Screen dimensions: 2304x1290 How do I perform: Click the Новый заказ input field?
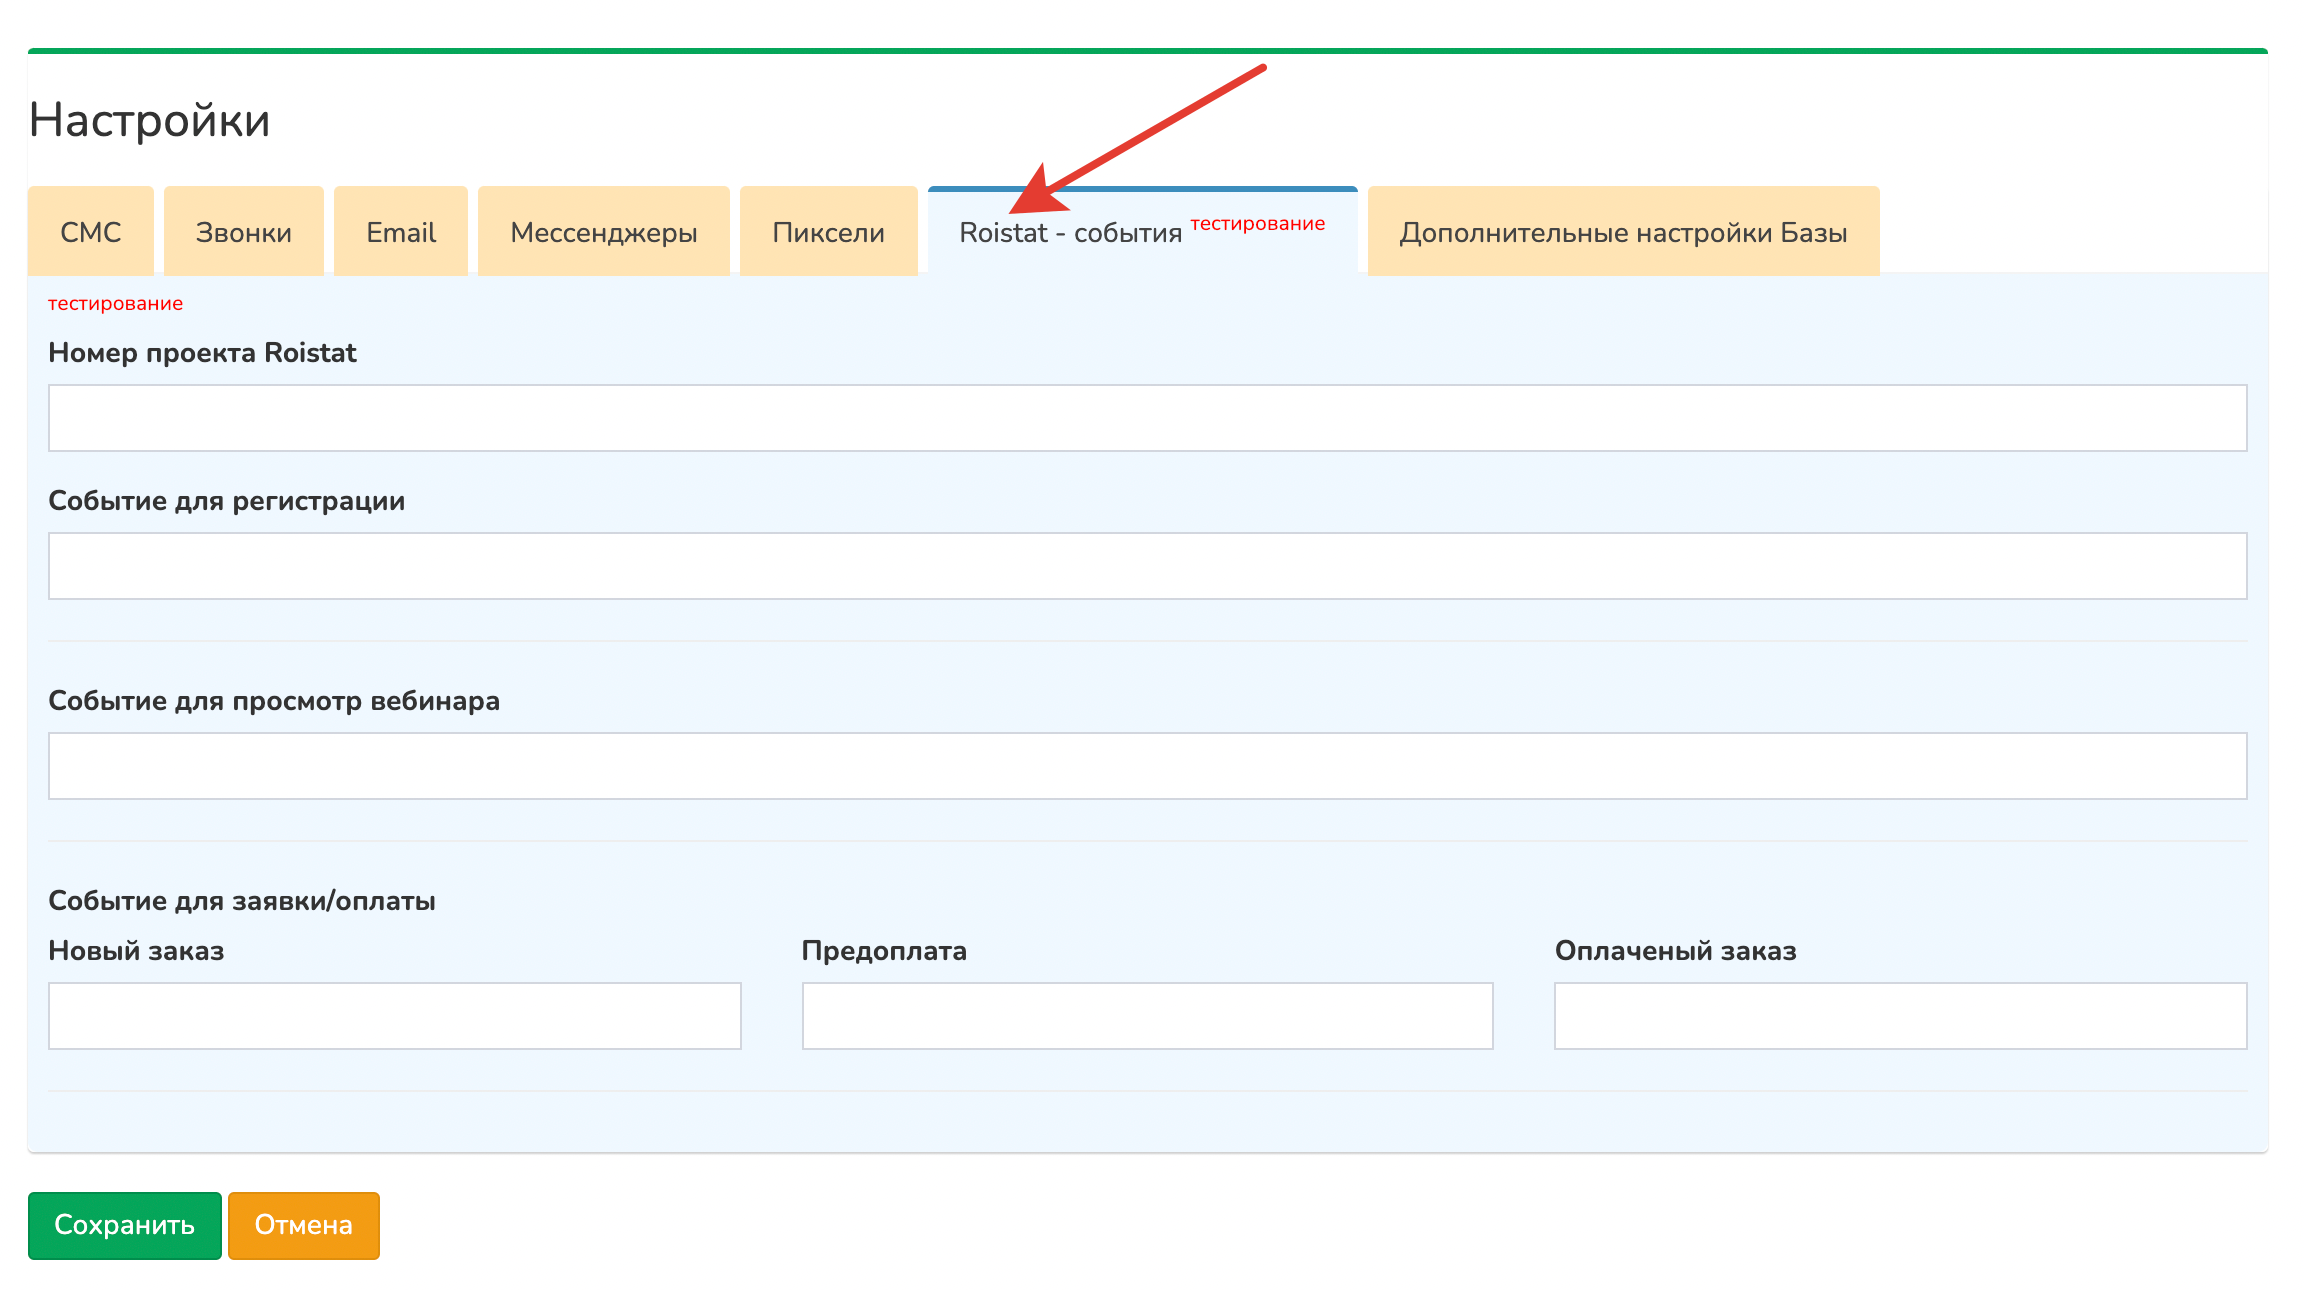click(395, 1016)
